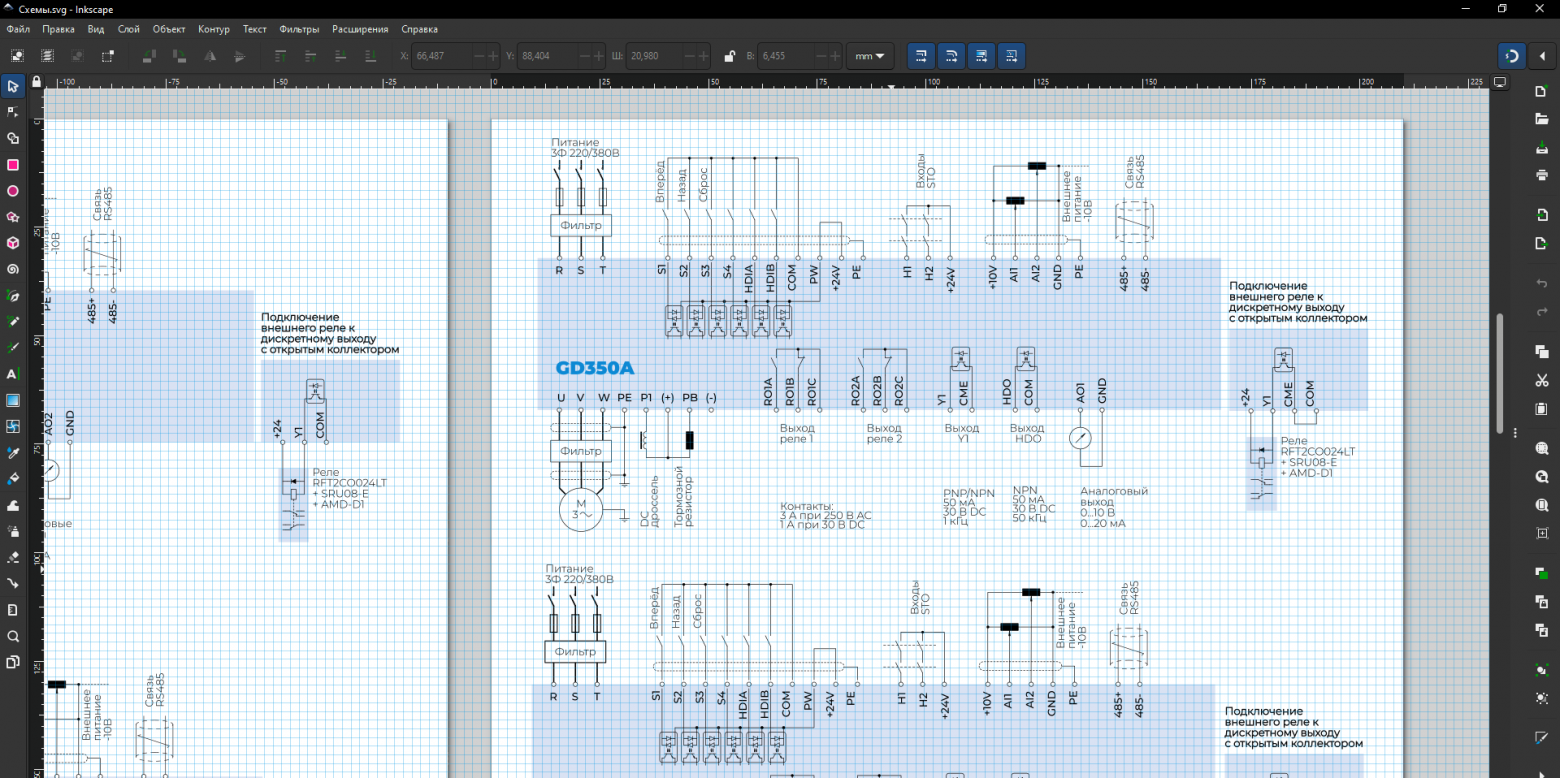Select the Gradient tool

coord(13,400)
